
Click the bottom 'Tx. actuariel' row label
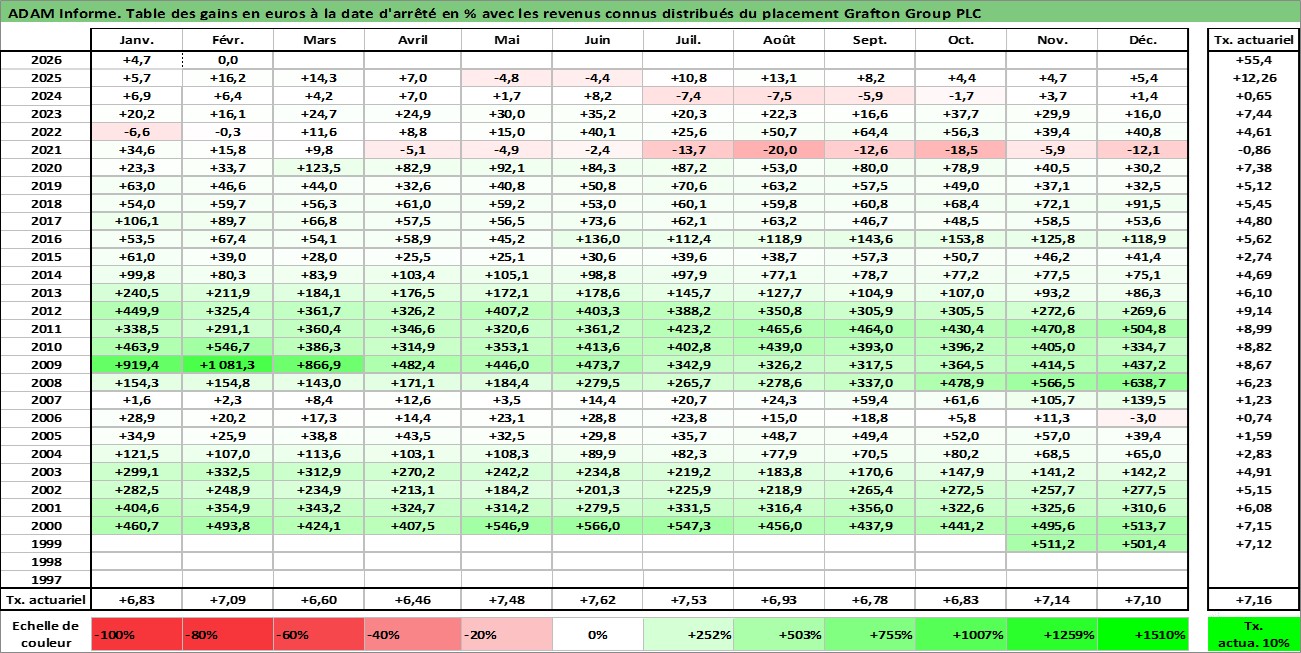(x=46, y=600)
